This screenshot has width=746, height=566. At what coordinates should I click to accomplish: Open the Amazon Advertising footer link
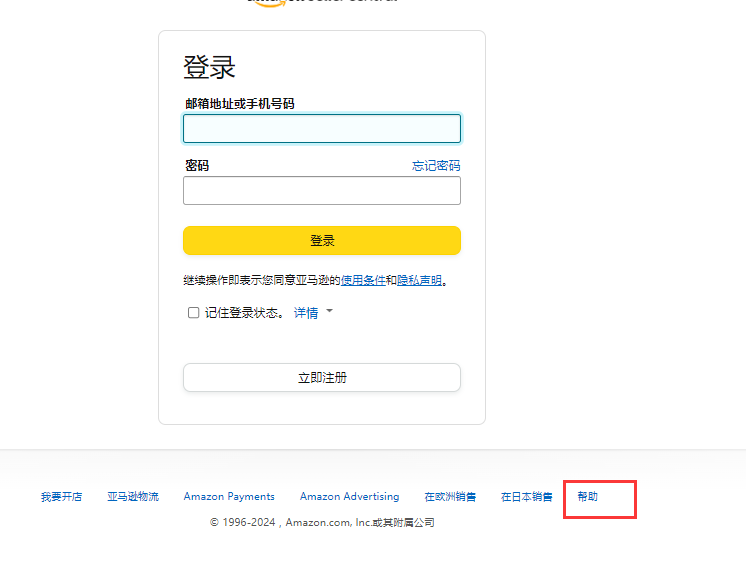(349, 497)
